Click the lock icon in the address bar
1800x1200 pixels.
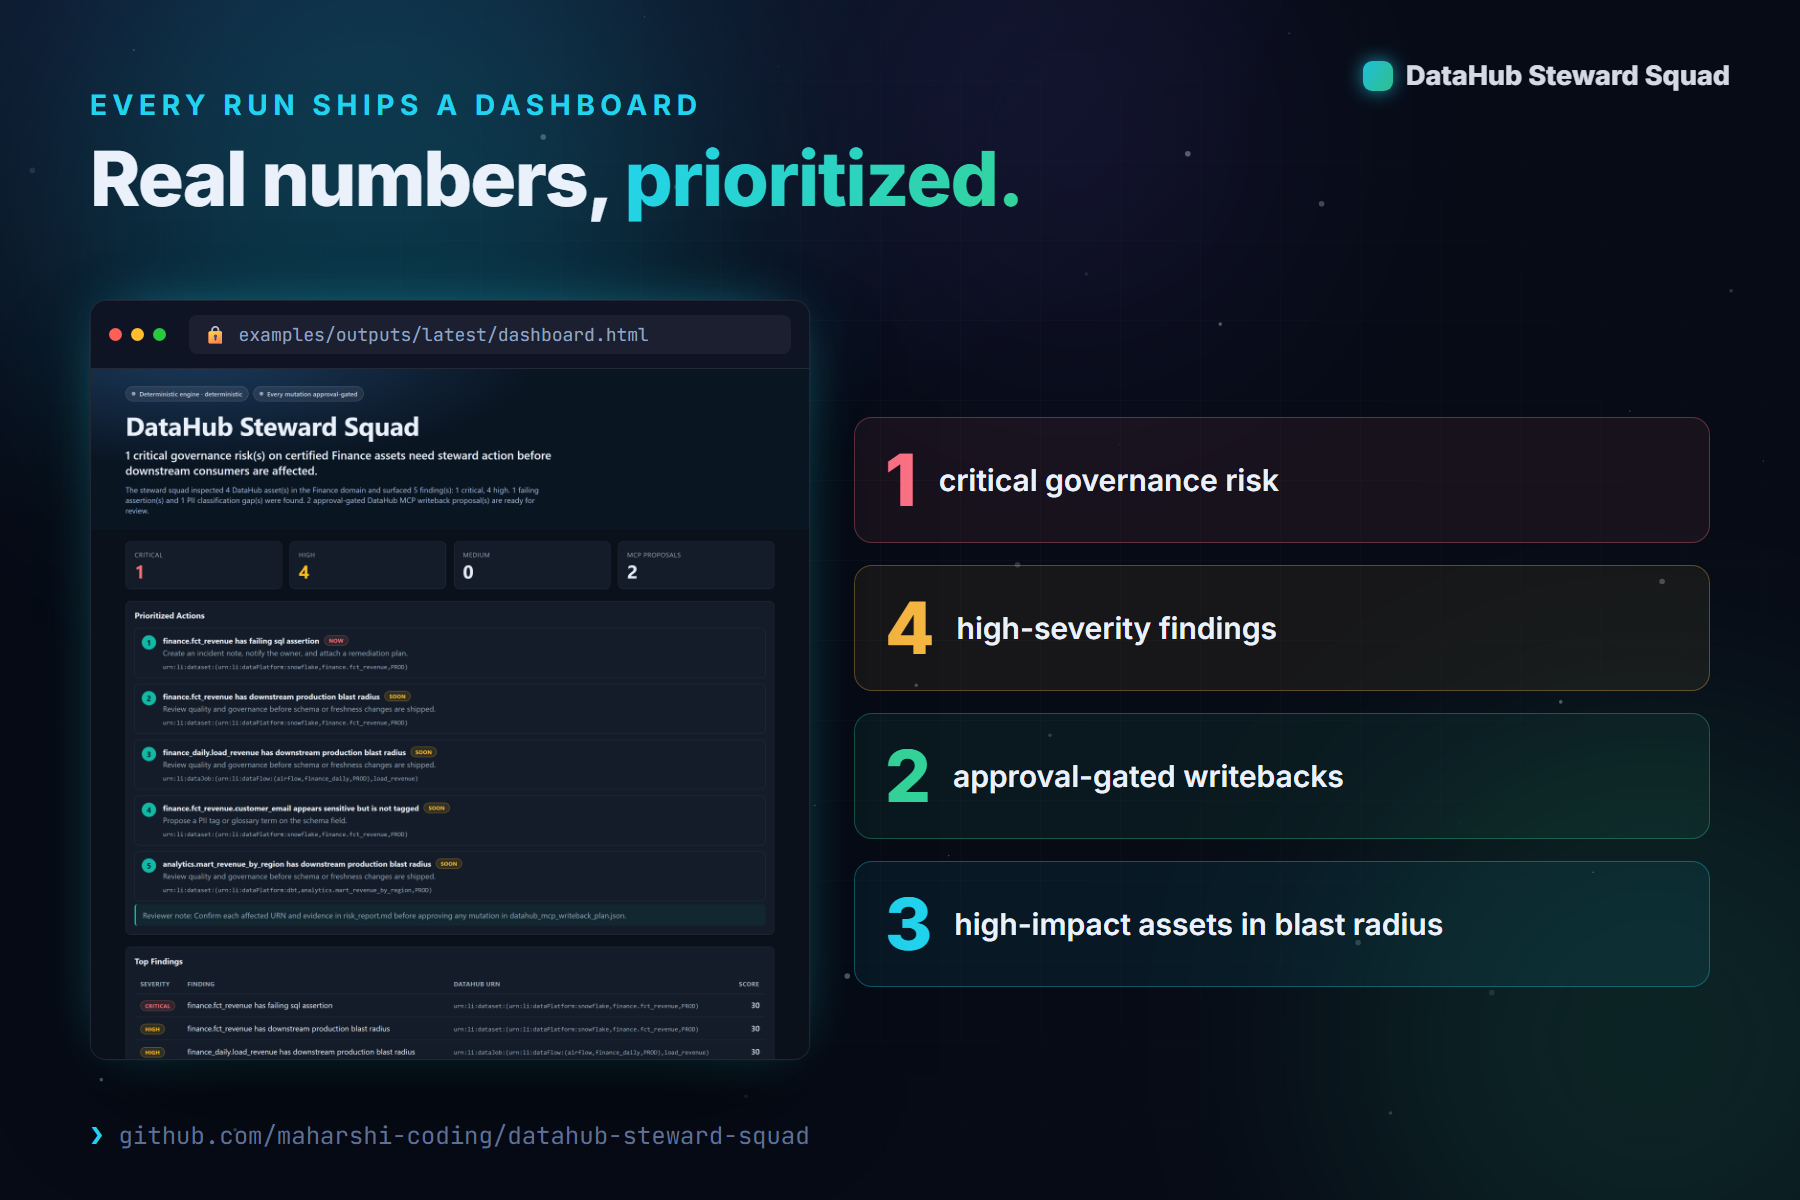215,335
